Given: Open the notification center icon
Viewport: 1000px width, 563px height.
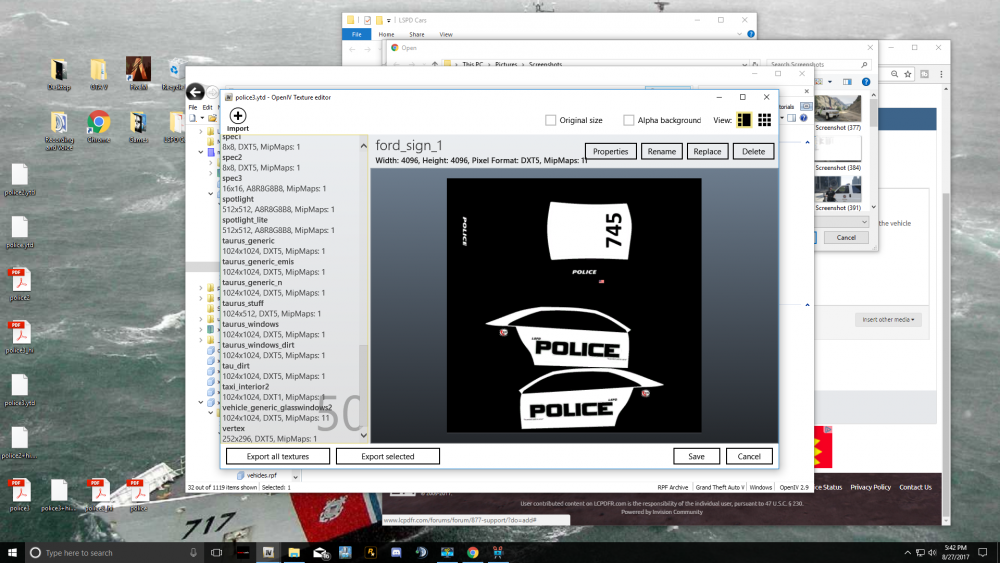Looking at the screenshot, I should 983,552.
